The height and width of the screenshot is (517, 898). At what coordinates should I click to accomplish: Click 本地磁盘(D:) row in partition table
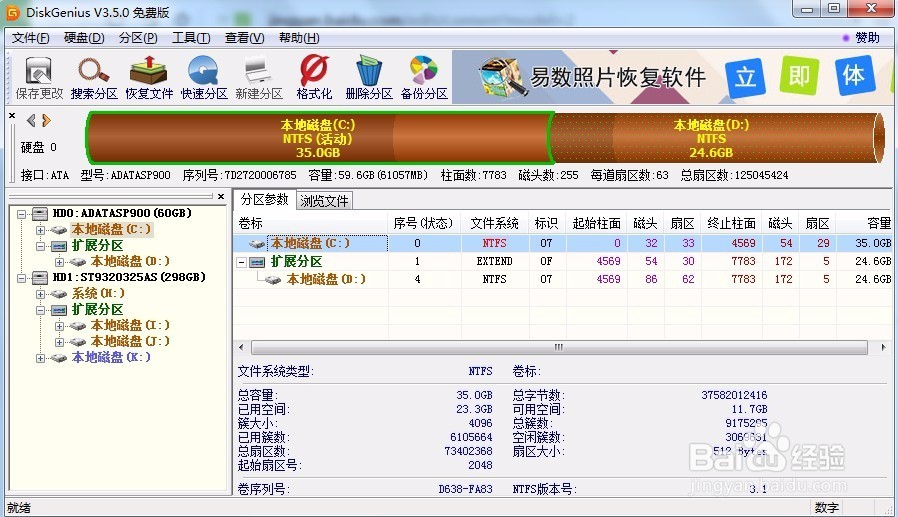(x=564, y=279)
